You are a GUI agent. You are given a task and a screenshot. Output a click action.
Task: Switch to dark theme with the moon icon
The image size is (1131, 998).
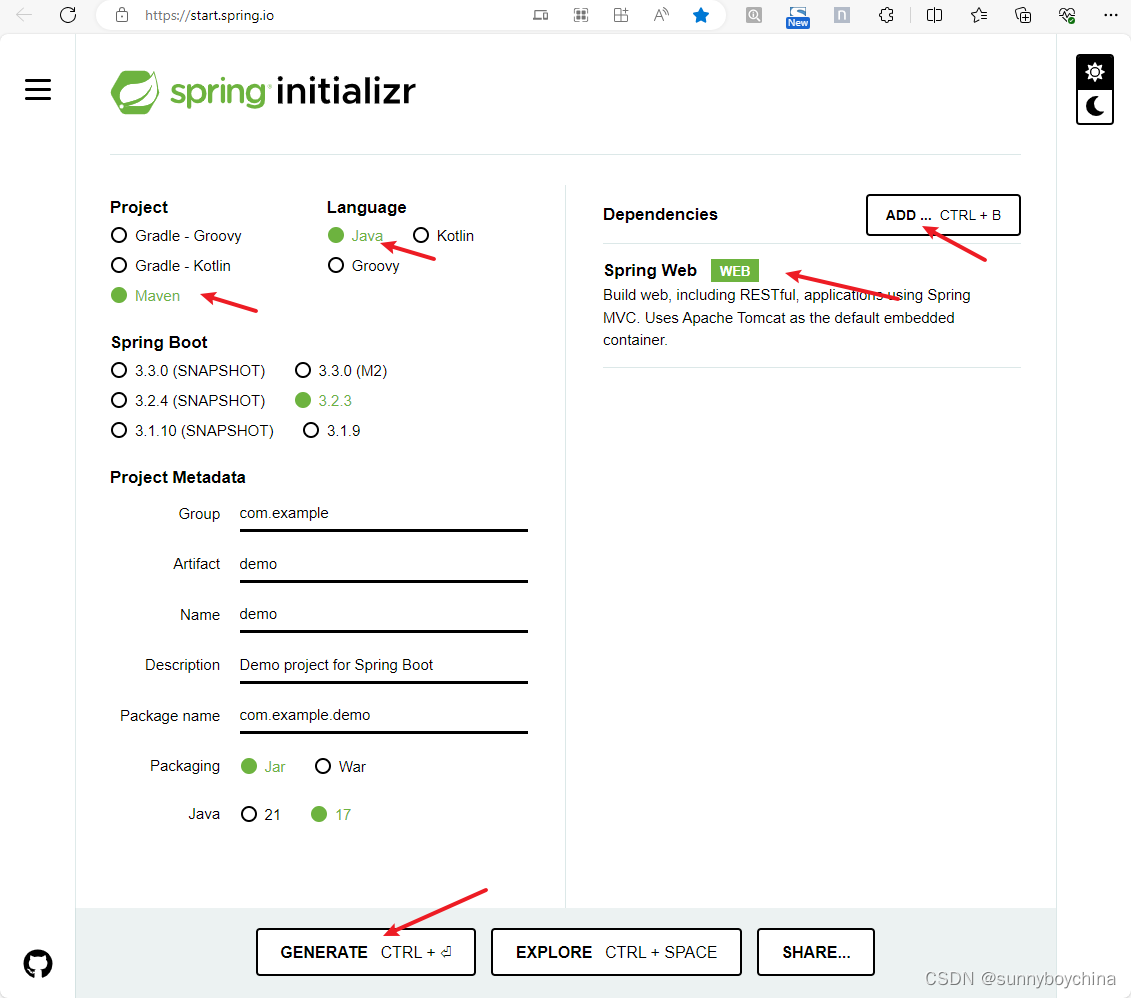click(x=1094, y=106)
